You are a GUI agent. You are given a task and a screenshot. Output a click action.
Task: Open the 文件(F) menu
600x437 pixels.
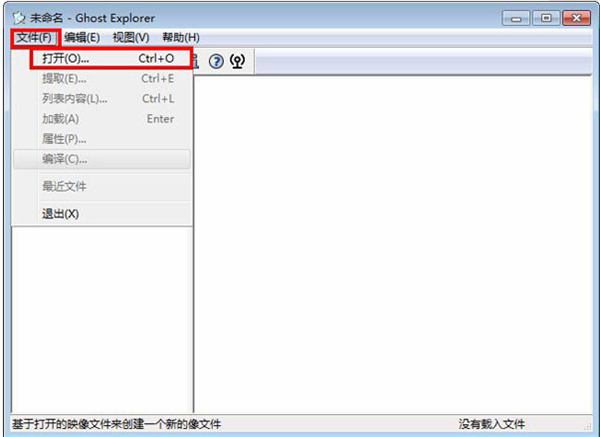click(x=34, y=38)
